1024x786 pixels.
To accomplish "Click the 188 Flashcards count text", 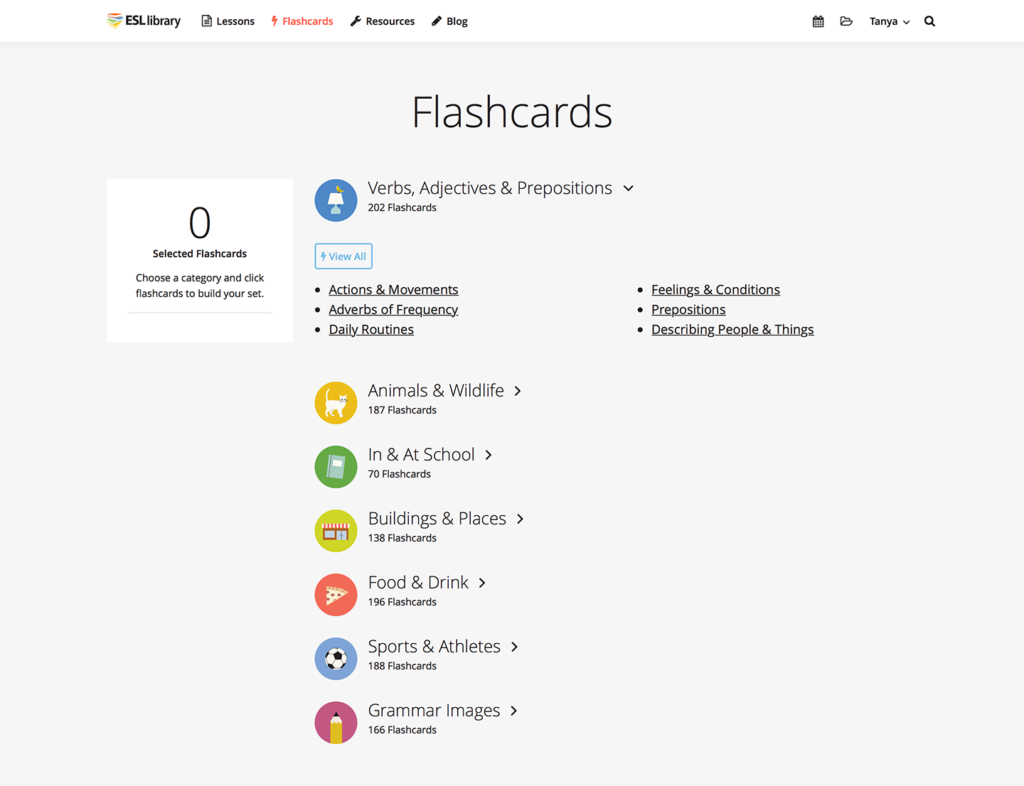I will 402,666.
